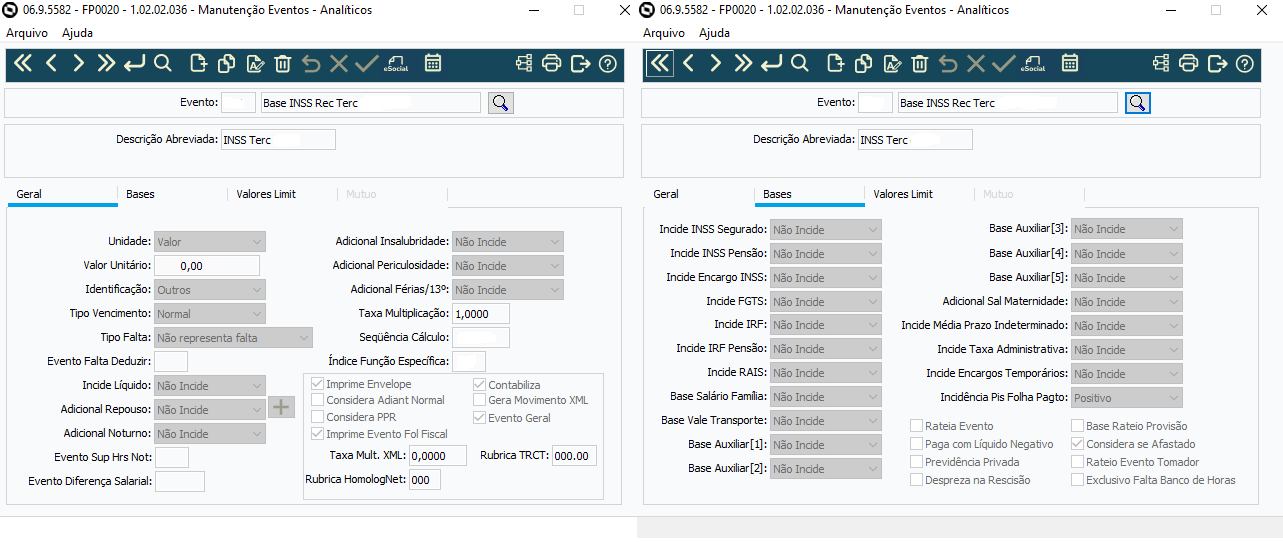Image resolution: width=1283 pixels, height=542 pixels.
Task: Click the copy record icon in left window toolbar
Action: coord(227,64)
